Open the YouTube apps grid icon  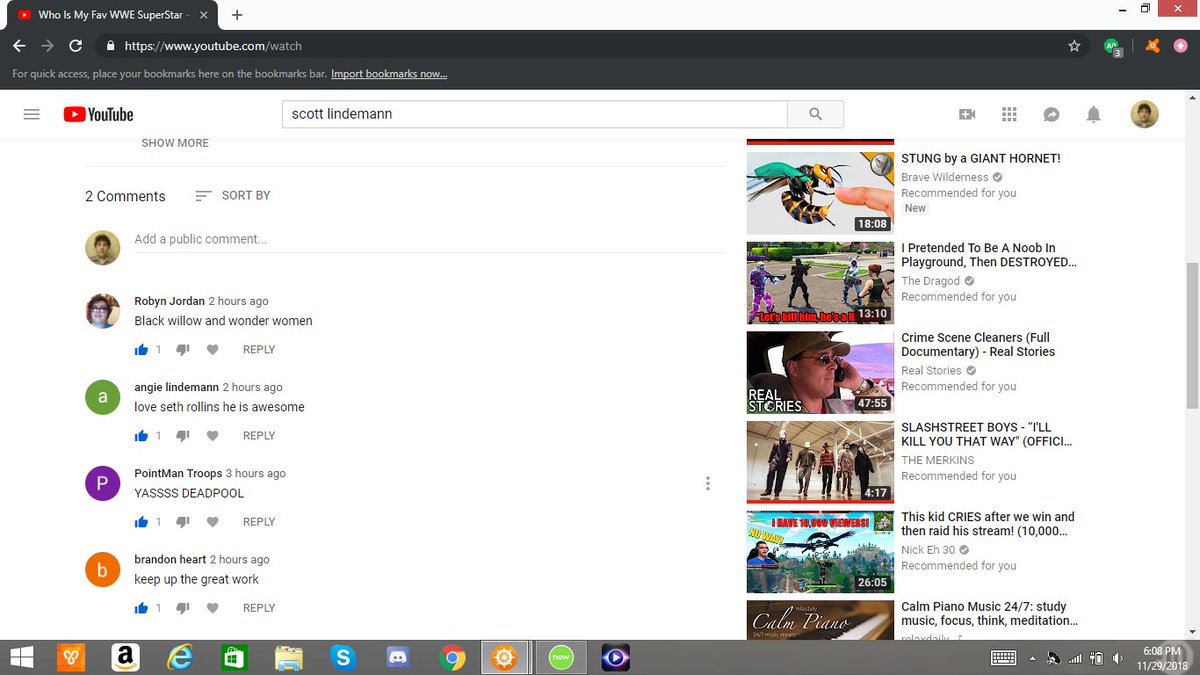pyautogui.click(x=1009, y=114)
